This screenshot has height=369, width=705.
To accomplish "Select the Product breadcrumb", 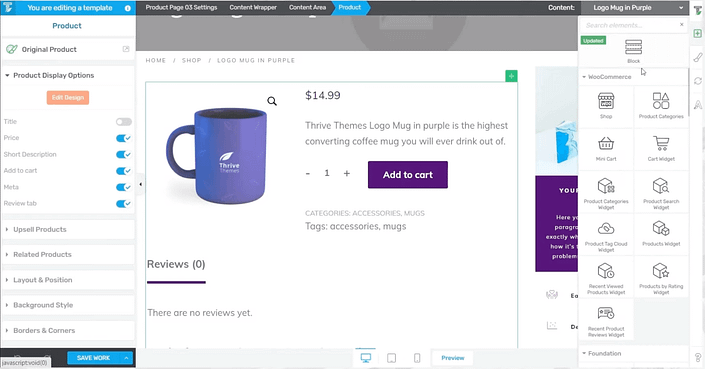I will [x=350, y=8].
